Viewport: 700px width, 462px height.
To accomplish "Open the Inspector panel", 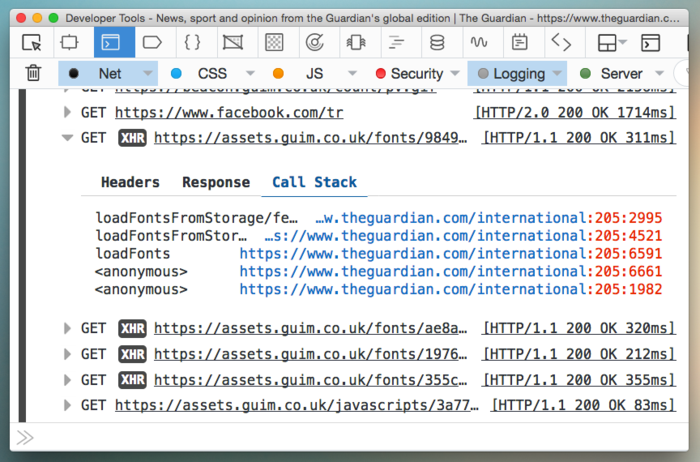I will 70,42.
